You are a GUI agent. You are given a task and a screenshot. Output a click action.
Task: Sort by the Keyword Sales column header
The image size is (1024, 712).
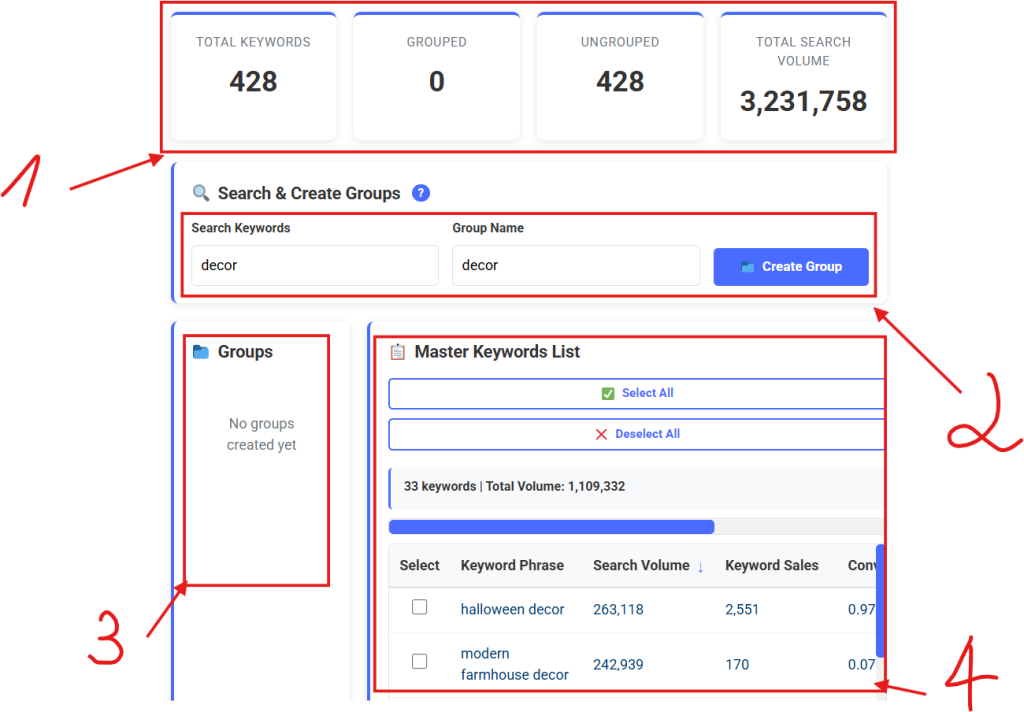pyautogui.click(x=772, y=565)
